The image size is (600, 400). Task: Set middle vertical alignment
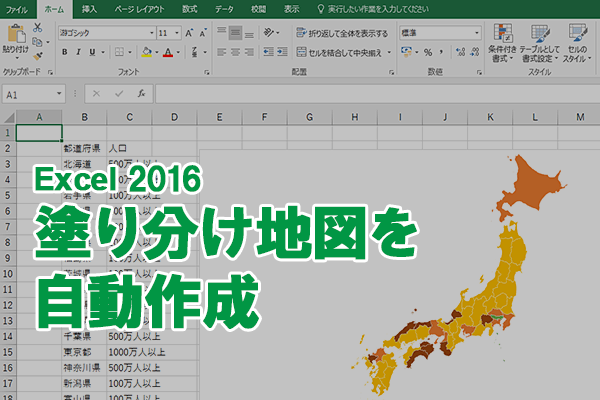(235, 33)
